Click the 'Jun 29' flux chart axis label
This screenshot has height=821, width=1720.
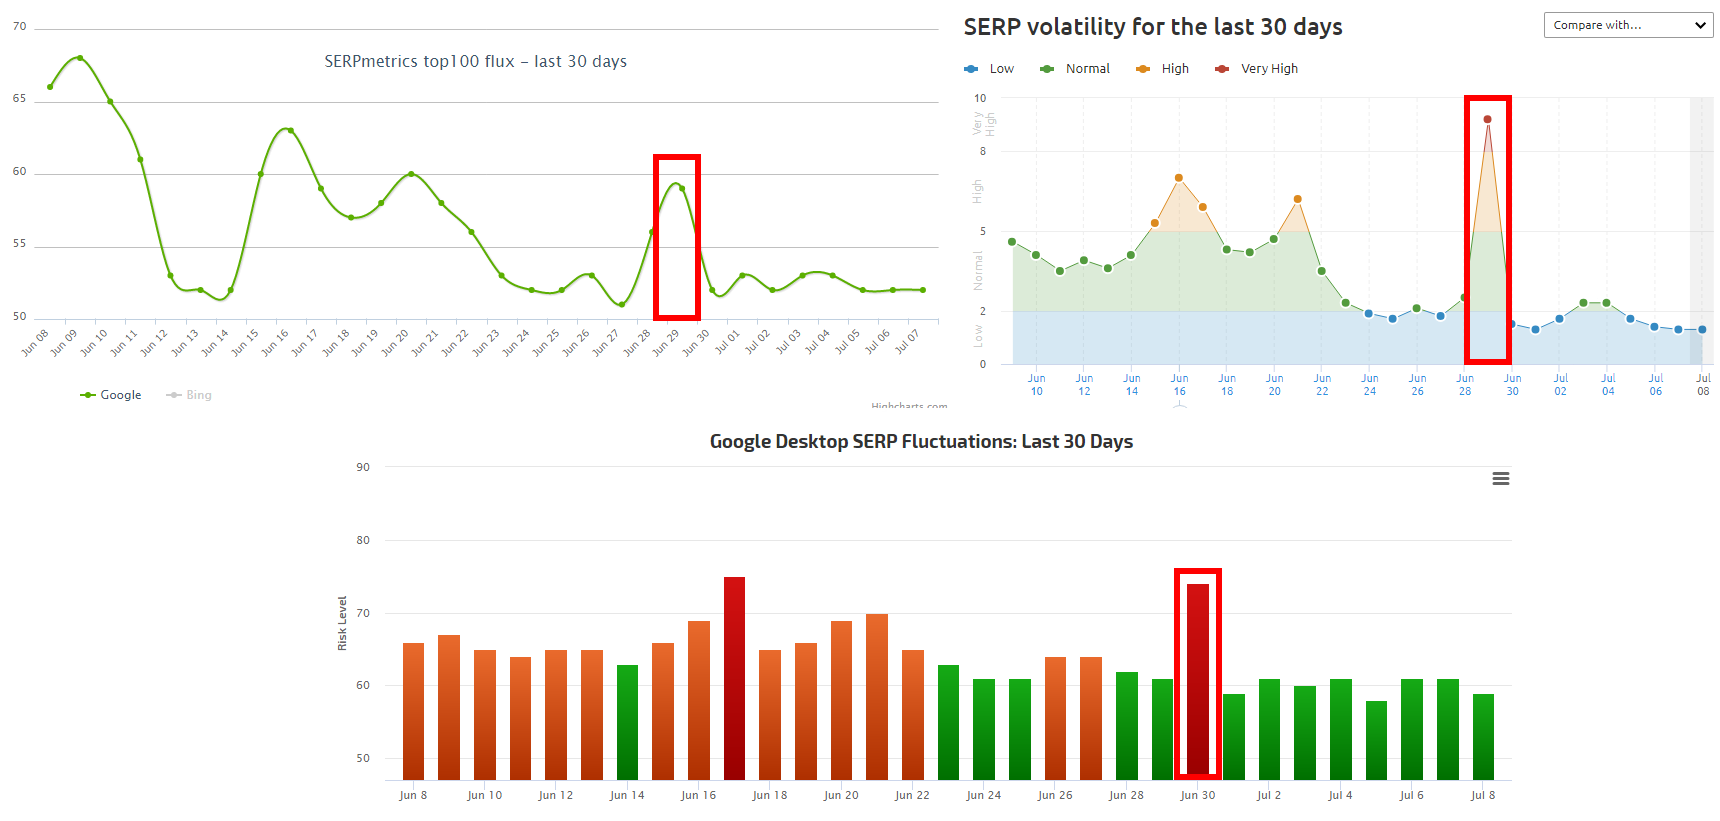666,342
